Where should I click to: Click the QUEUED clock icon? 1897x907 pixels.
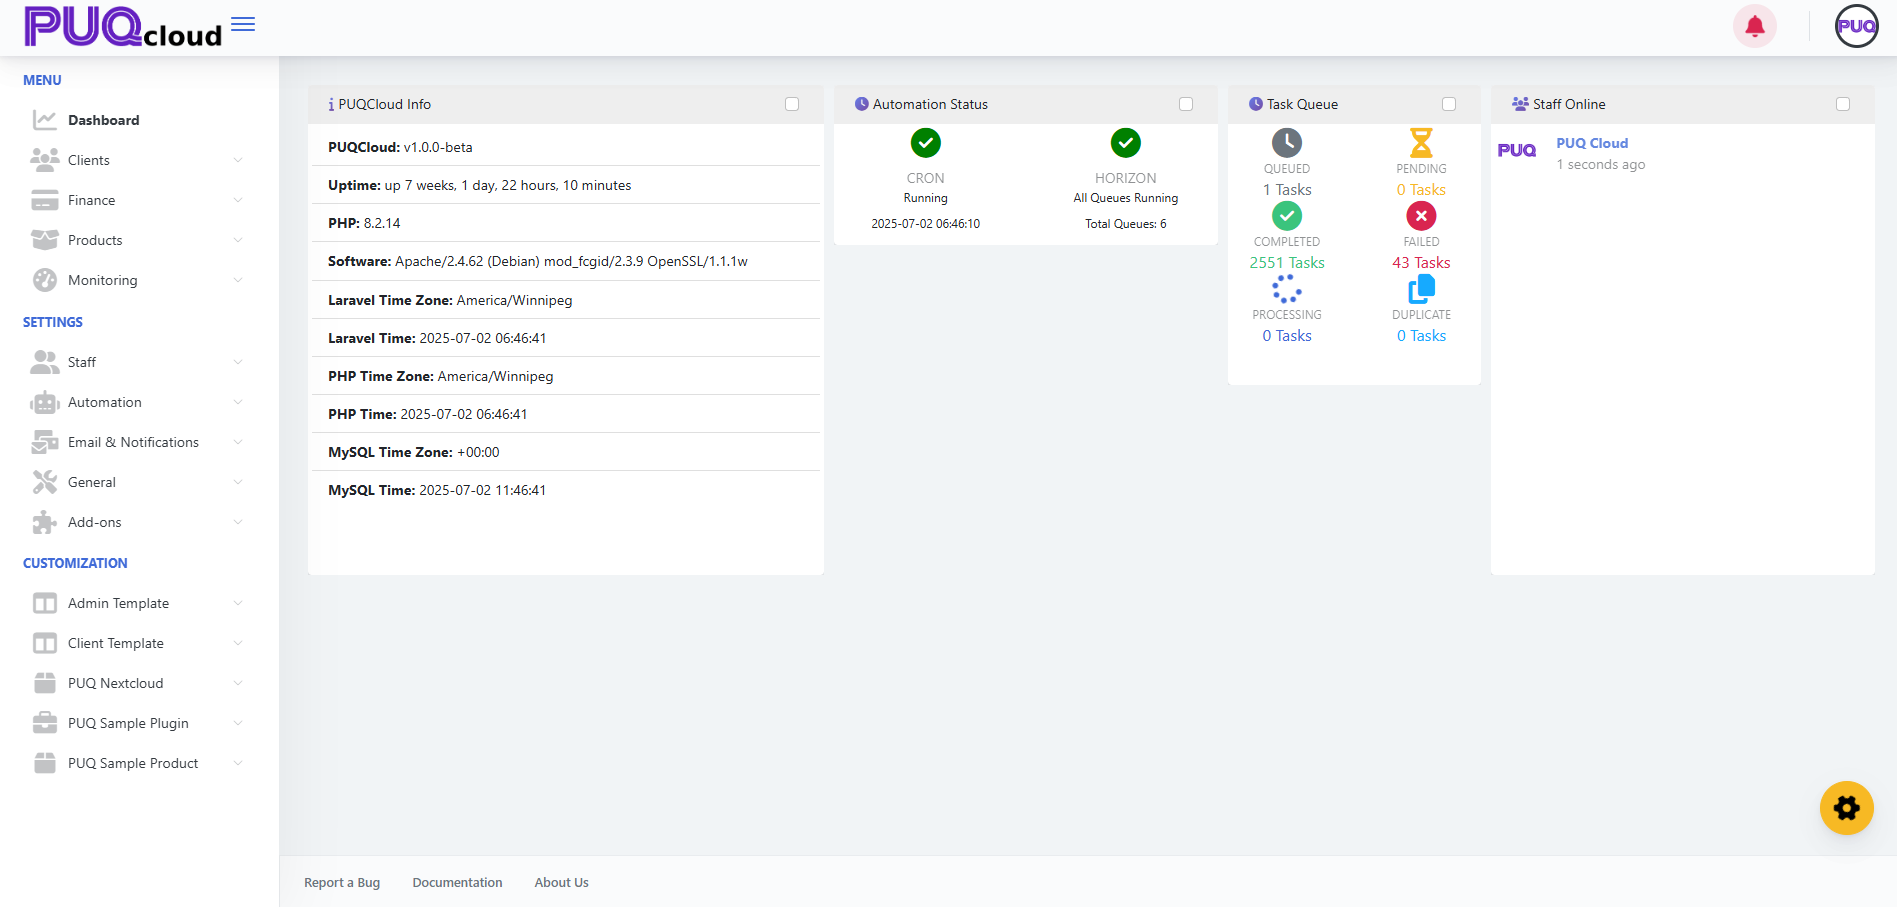pos(1287,143)
